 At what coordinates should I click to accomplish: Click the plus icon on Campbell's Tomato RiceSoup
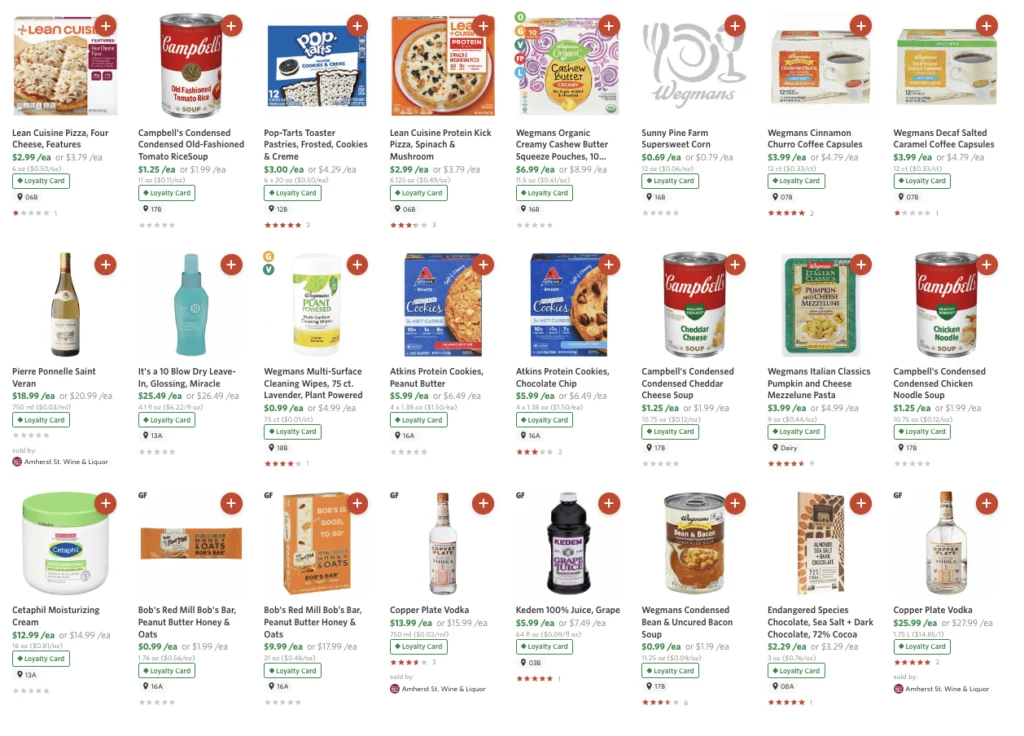[x=231, y=26]
